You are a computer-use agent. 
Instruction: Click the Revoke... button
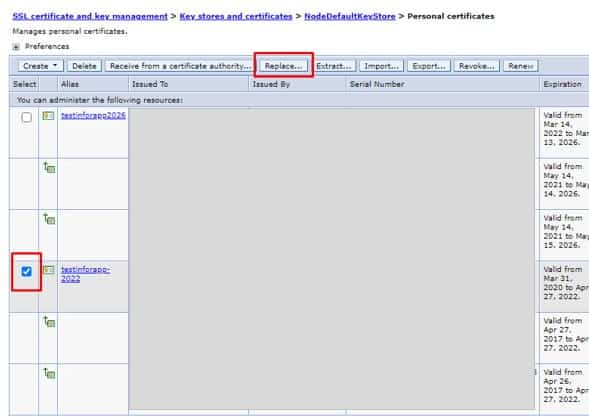pyautogui.click(x=477, y=66)
